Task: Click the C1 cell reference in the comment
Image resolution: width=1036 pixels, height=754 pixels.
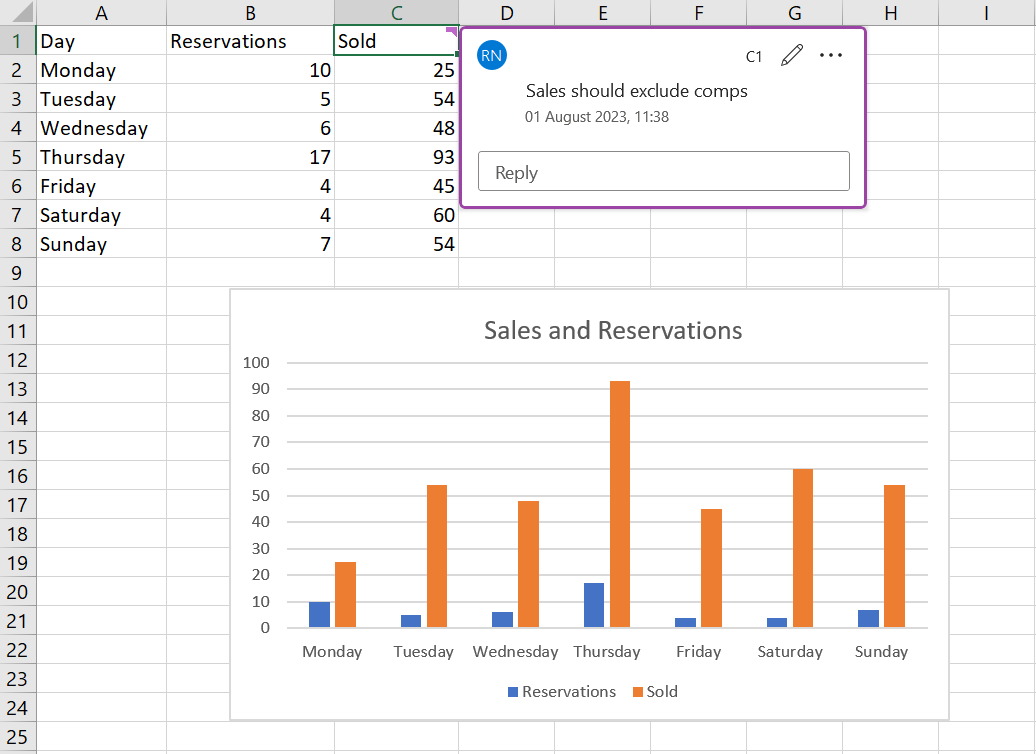Action: tap(754, 57)
